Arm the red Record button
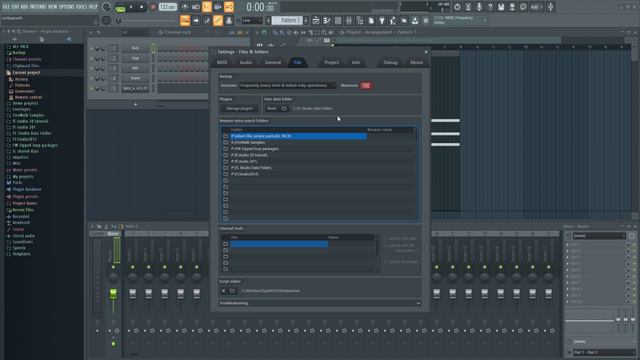640x360 pixels. pos(153,7)
